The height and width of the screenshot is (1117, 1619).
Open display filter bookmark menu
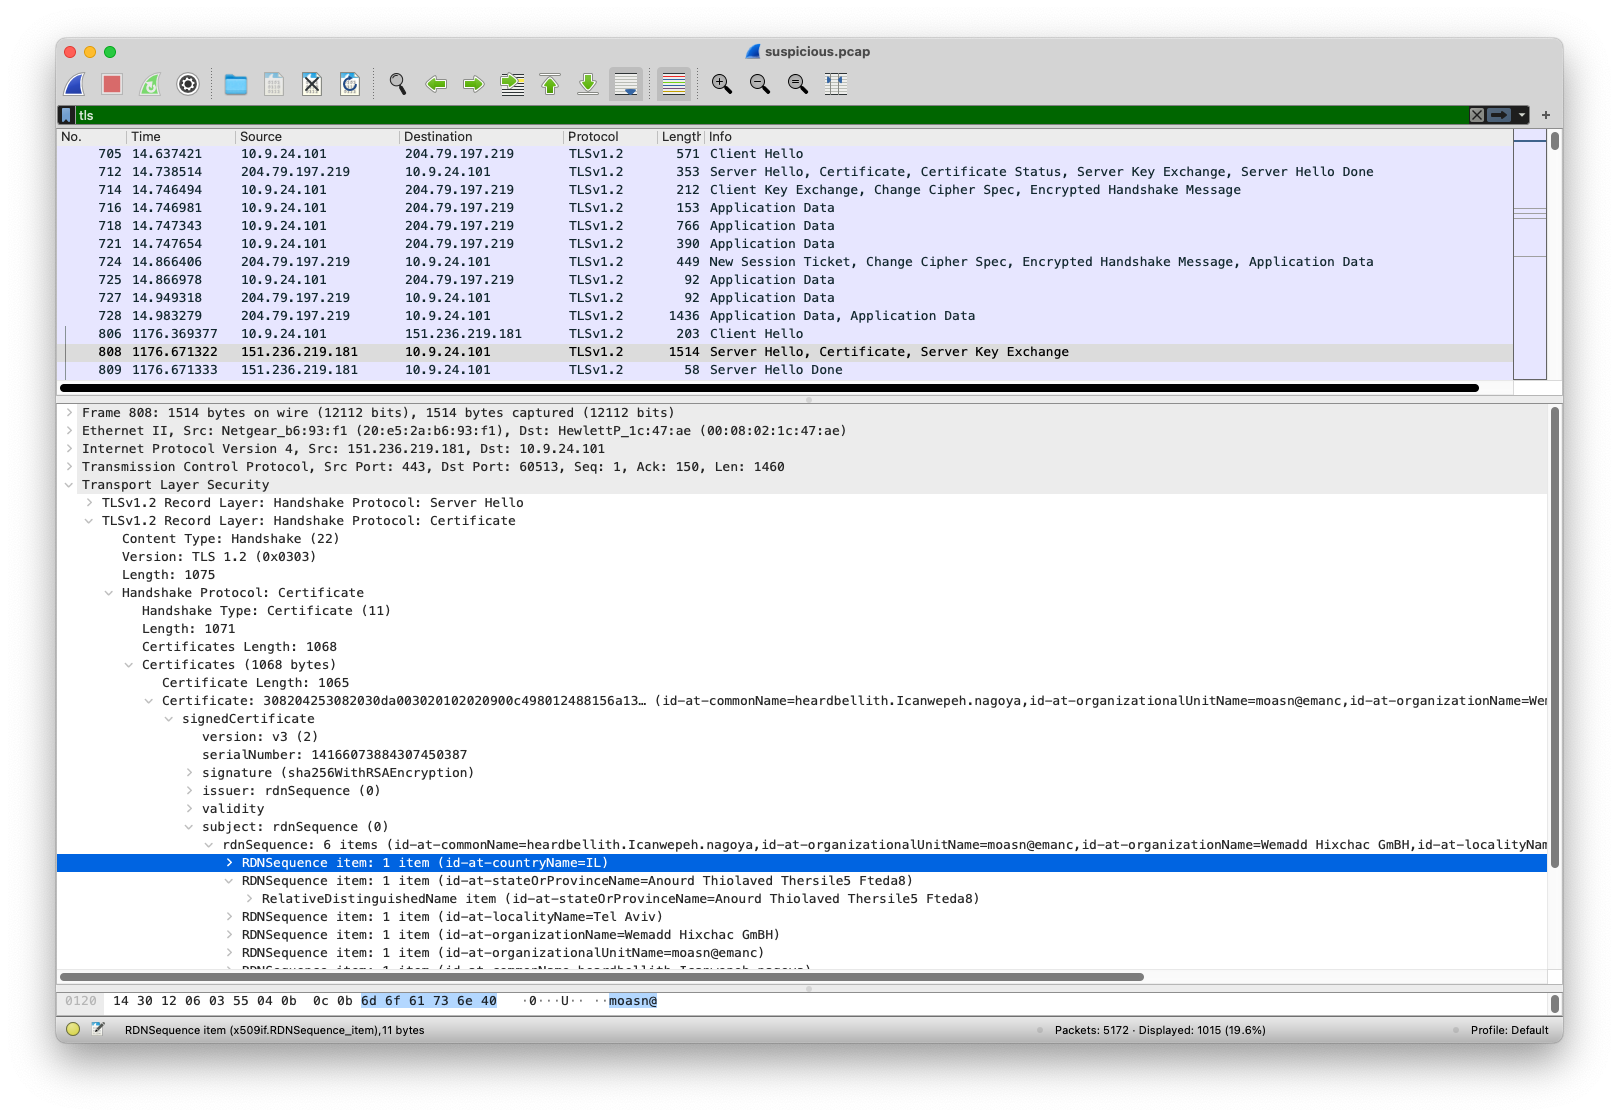(x=66, y=115)
